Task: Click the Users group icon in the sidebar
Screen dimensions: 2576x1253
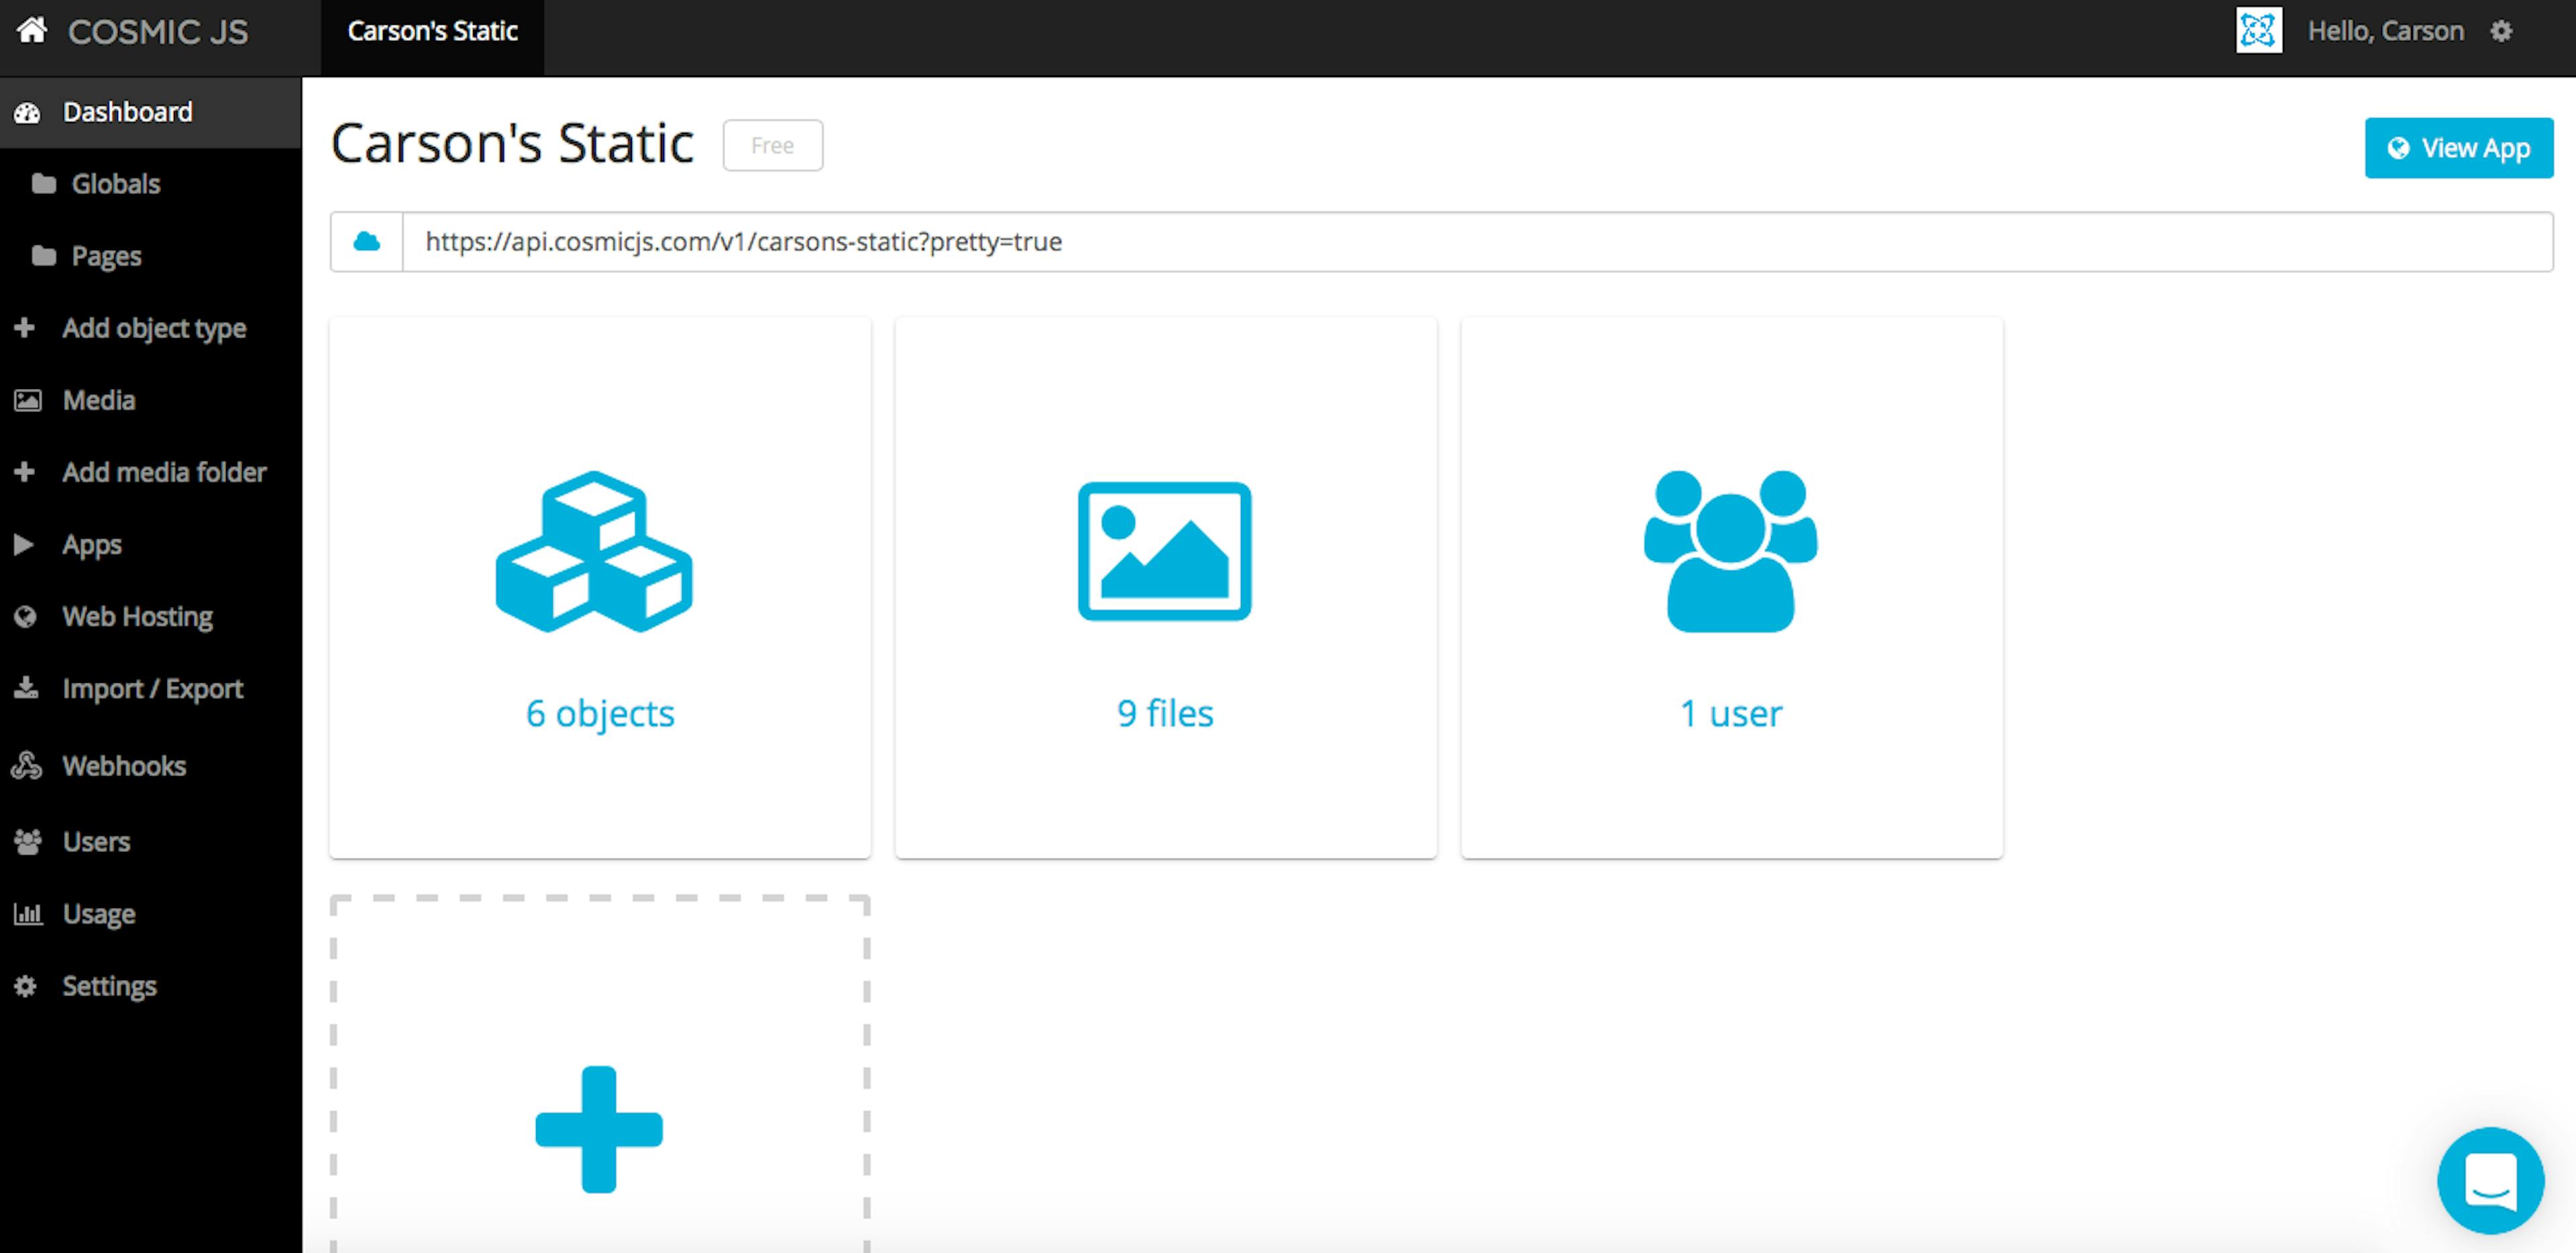Action: [27, 842]
